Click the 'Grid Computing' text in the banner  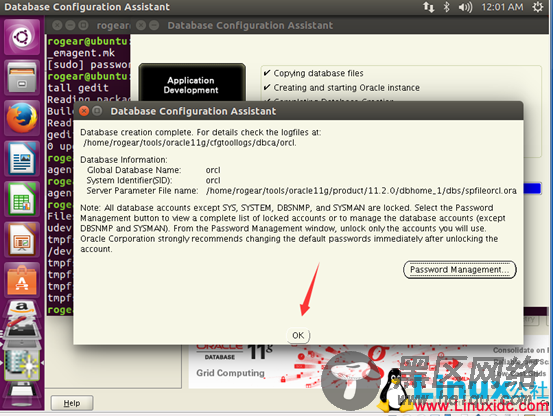click(x=230, y=373)
